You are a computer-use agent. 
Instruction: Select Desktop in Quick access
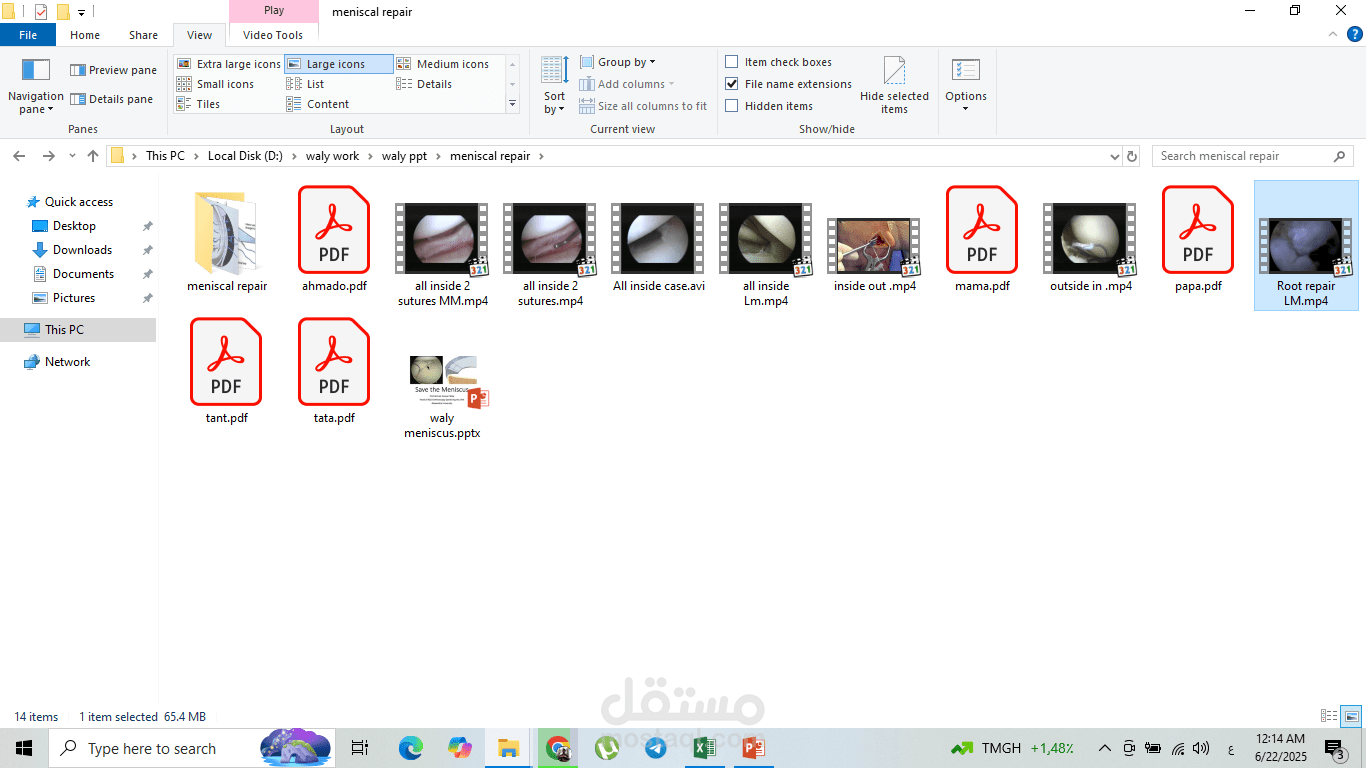[74, 226]
